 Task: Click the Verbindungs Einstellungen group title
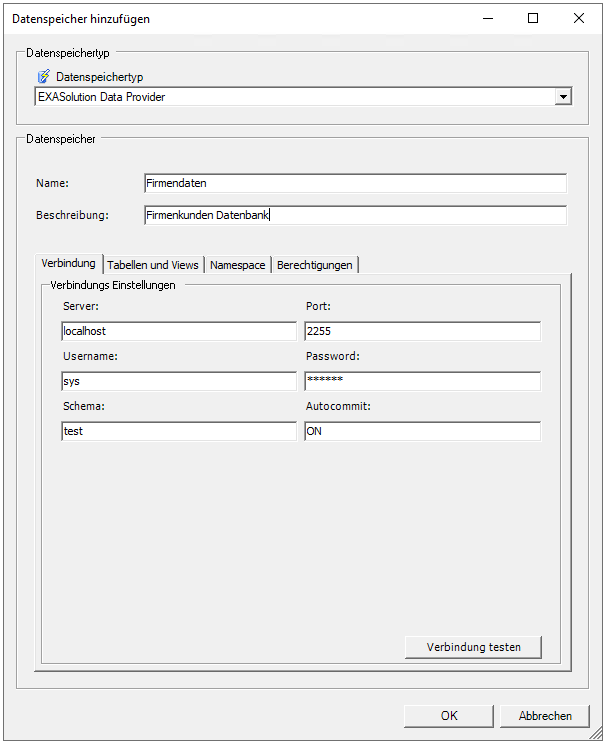pos(113,285)
